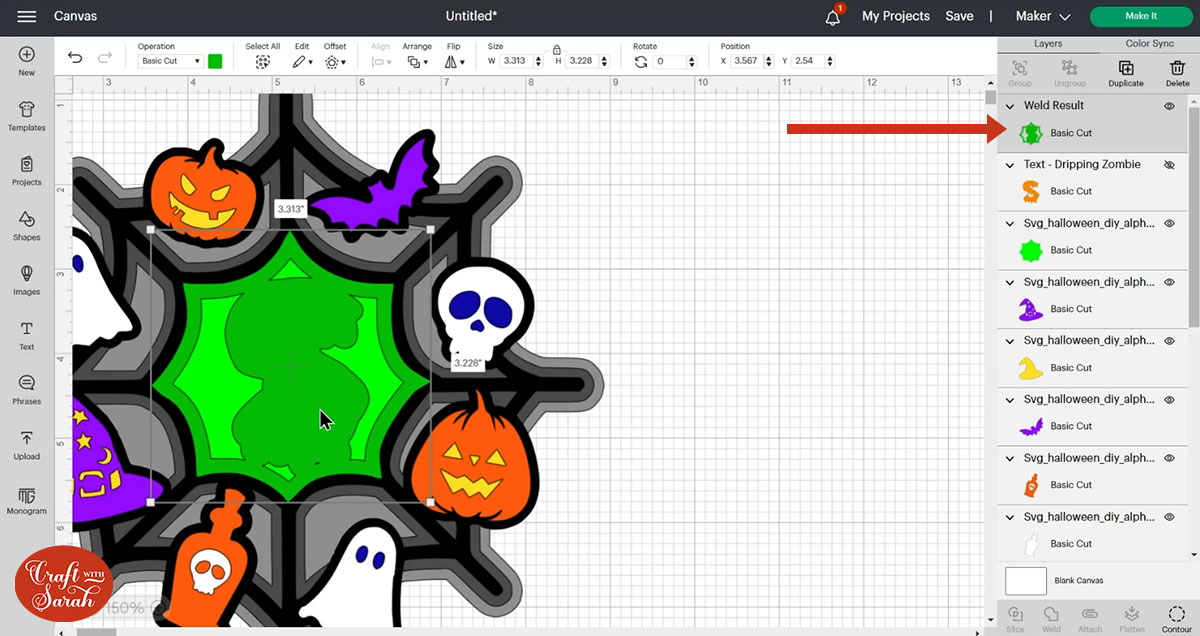Open the Edit dropdown
Viewport: 1200px width, 636px height.
tap(302, 61)
